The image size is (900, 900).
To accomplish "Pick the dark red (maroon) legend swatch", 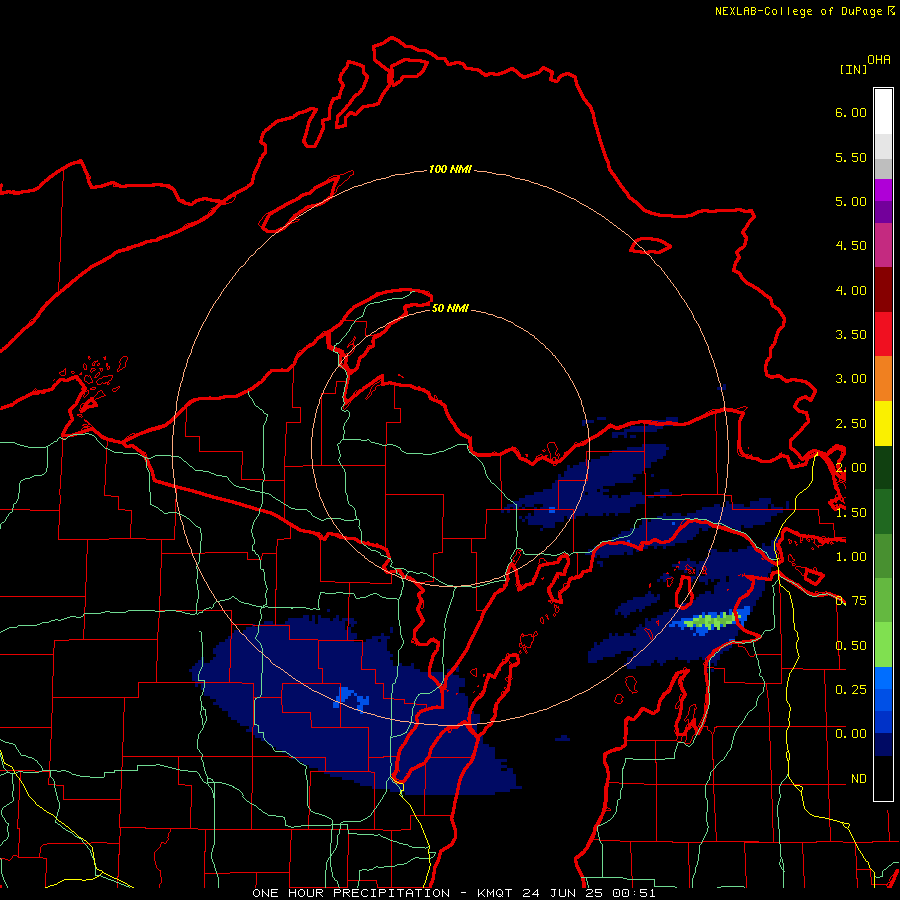I will pyautogui.click(x=883, y=290).
